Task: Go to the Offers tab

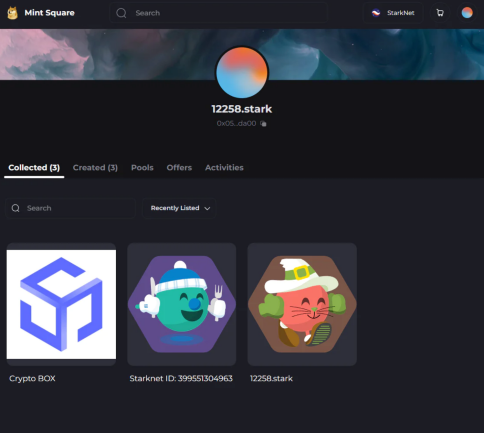Action: [x=179, y=167]
